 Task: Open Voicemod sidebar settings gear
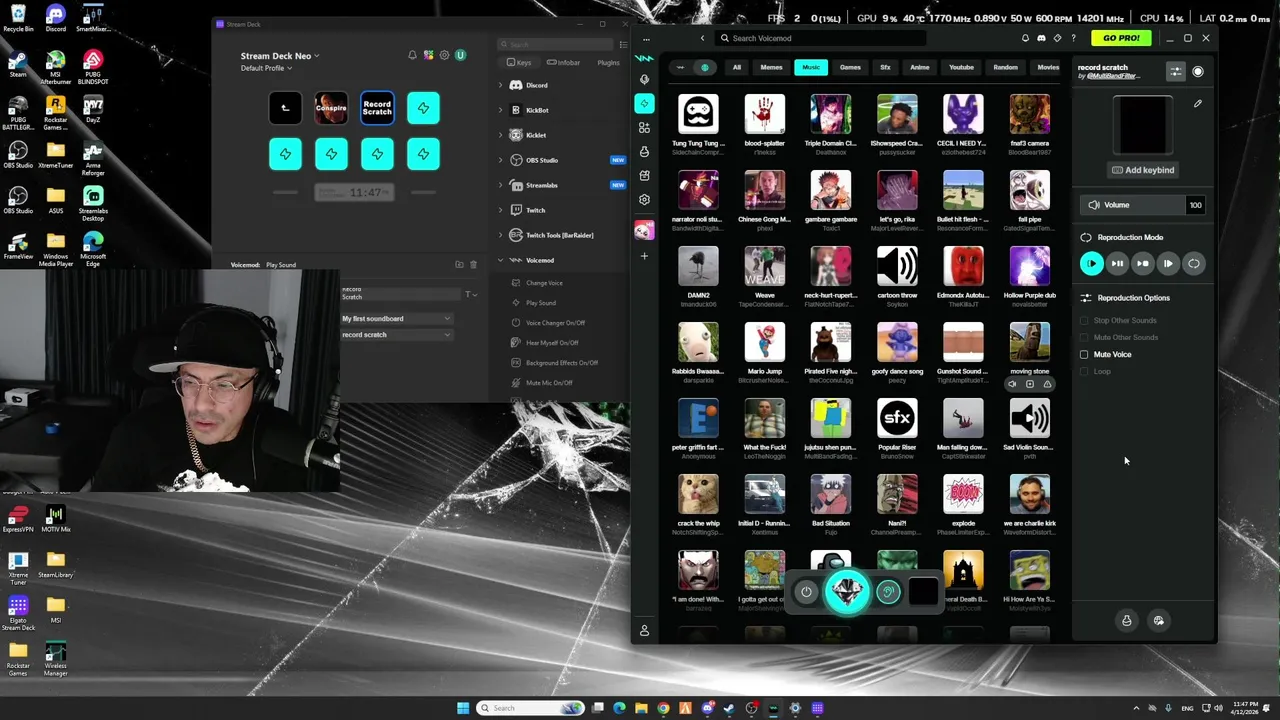point(644,199)
